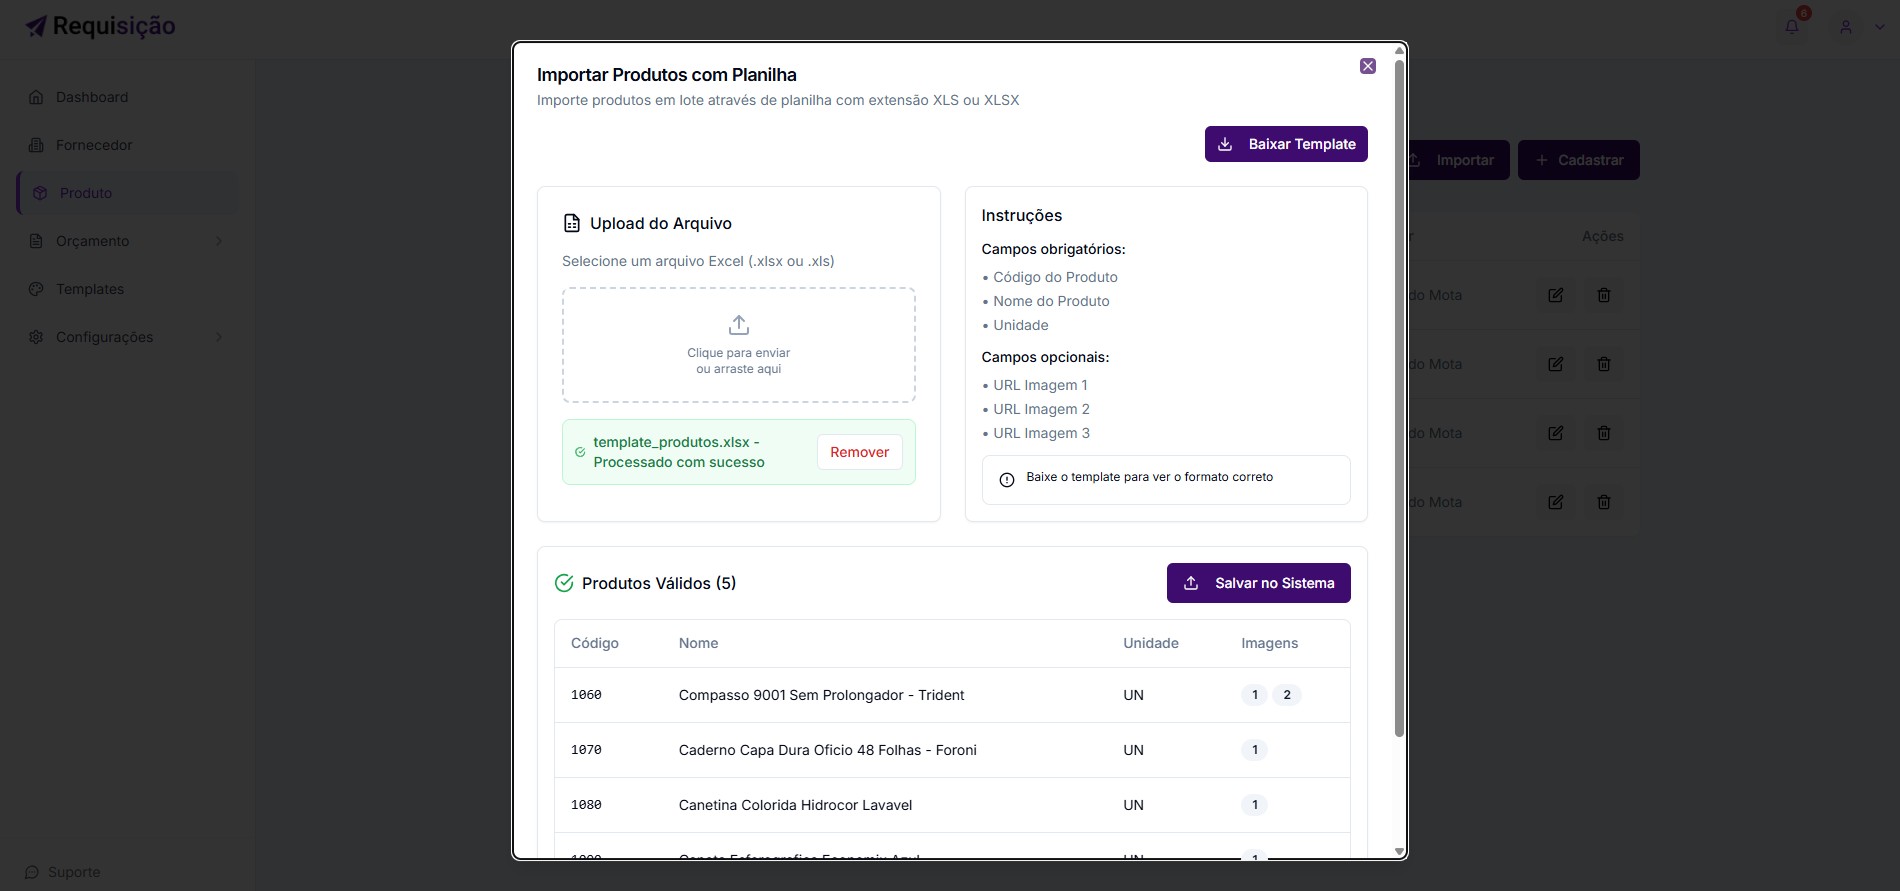Viewport: 1900px width, 891px height.
Task: Click image badge 2 for product 1060
Action: 1286,695
